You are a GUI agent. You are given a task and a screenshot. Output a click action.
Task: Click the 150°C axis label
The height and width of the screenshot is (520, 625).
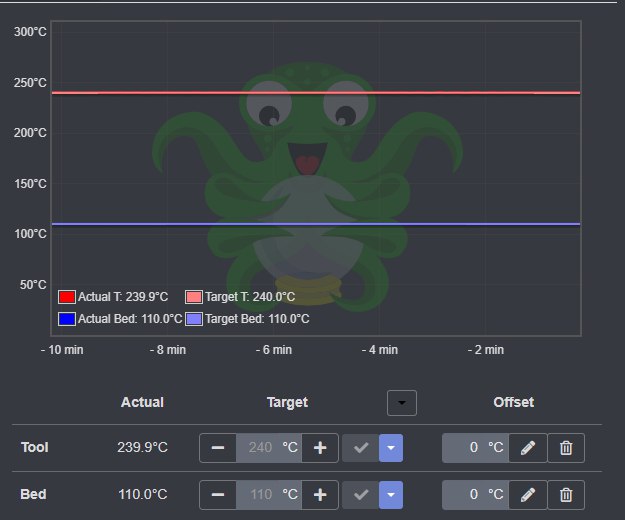click(x=30, y=184)
